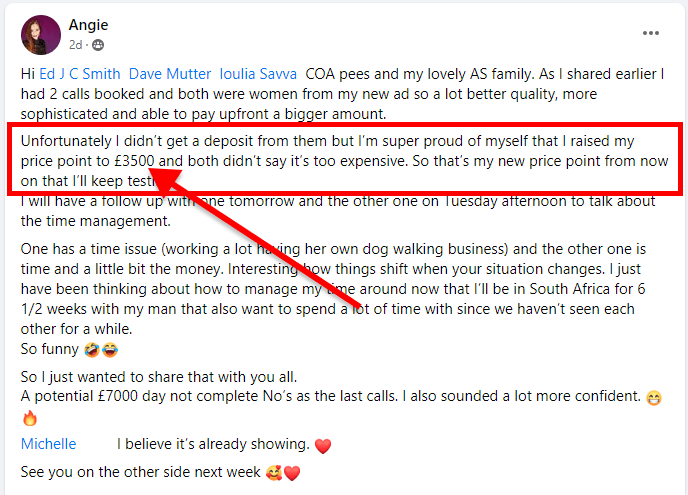Open the Ed J C Smith mention

tap(80, 73)
